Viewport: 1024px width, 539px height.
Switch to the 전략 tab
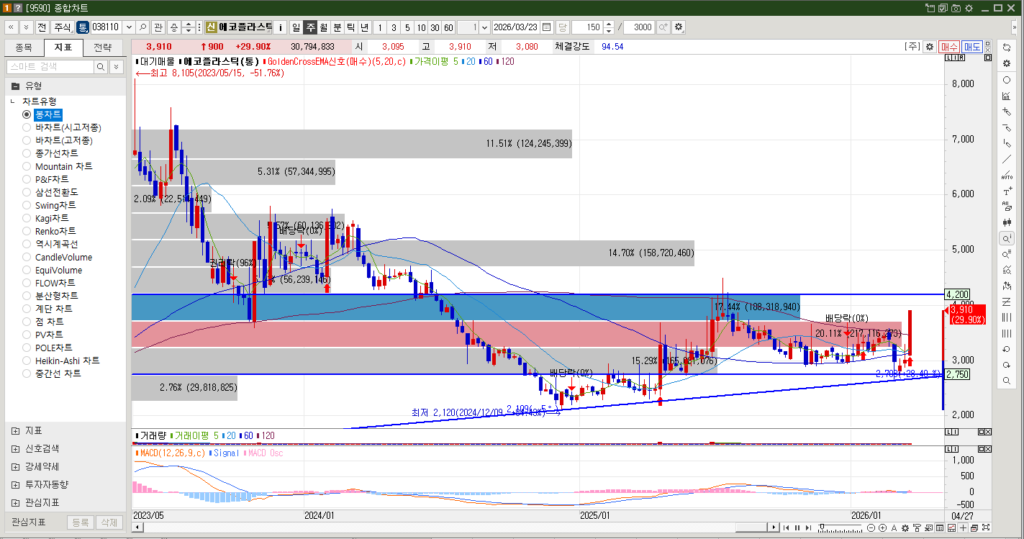click(101, 47)
